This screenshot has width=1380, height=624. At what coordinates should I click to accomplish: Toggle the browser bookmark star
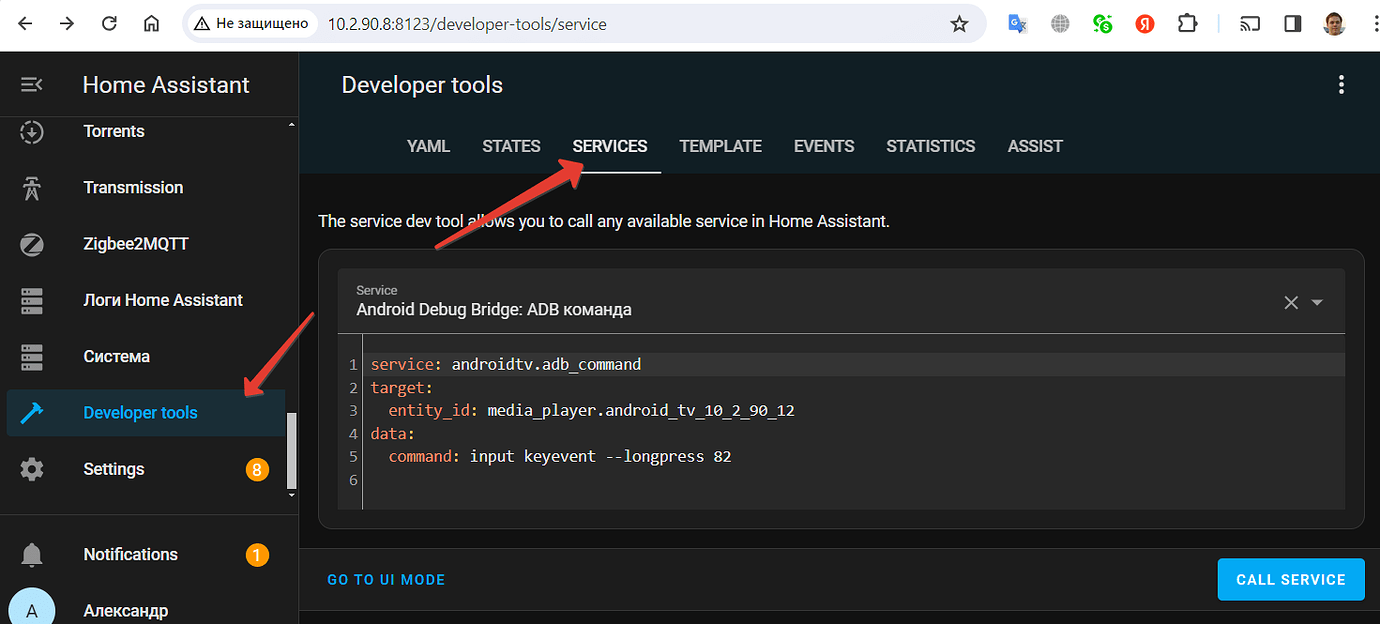[x=960, y=23]
